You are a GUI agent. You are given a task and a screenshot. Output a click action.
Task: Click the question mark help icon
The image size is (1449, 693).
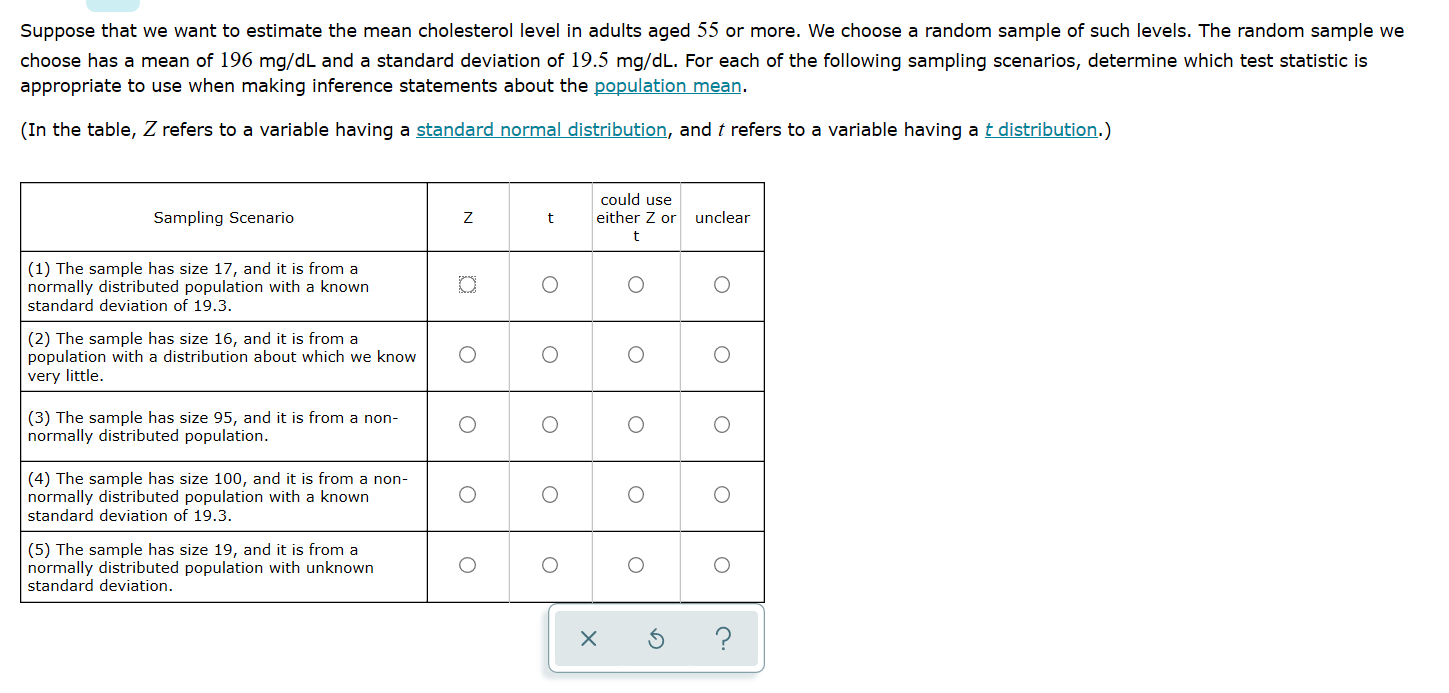coord(724,638)
